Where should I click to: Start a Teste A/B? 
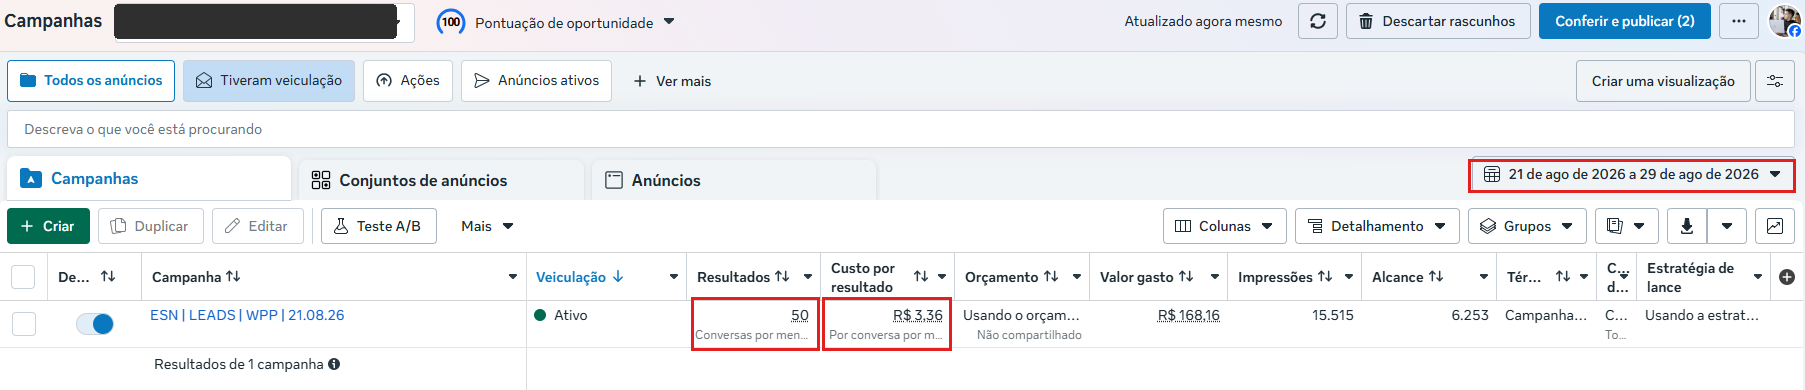click(x=378, y=226)
